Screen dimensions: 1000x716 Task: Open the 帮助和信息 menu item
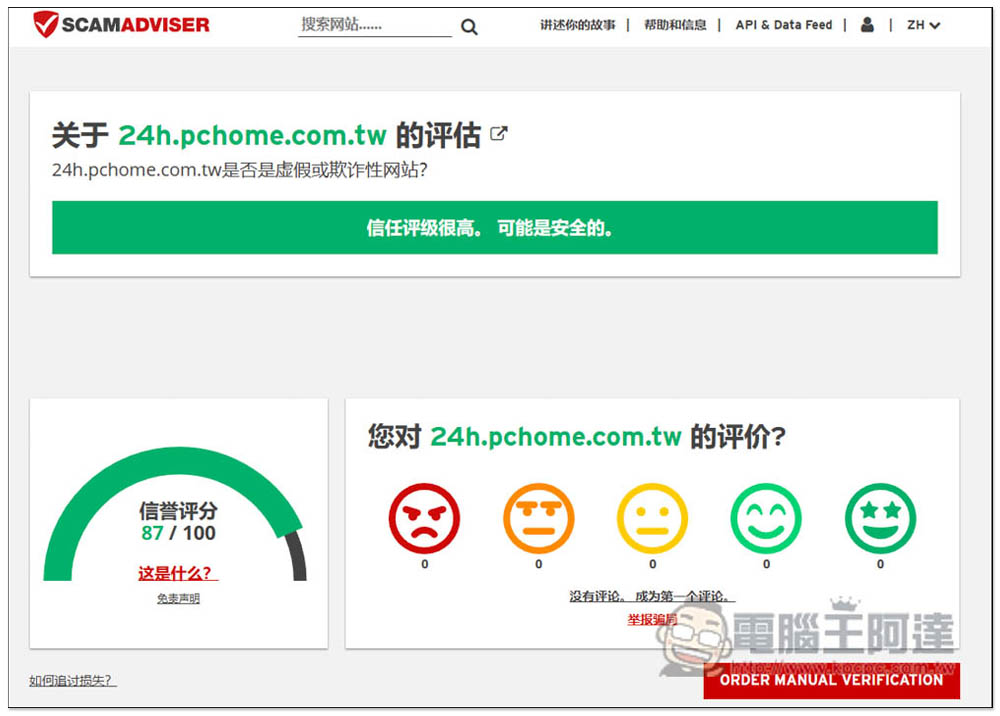pyautogui.click(x=675, y=25)
